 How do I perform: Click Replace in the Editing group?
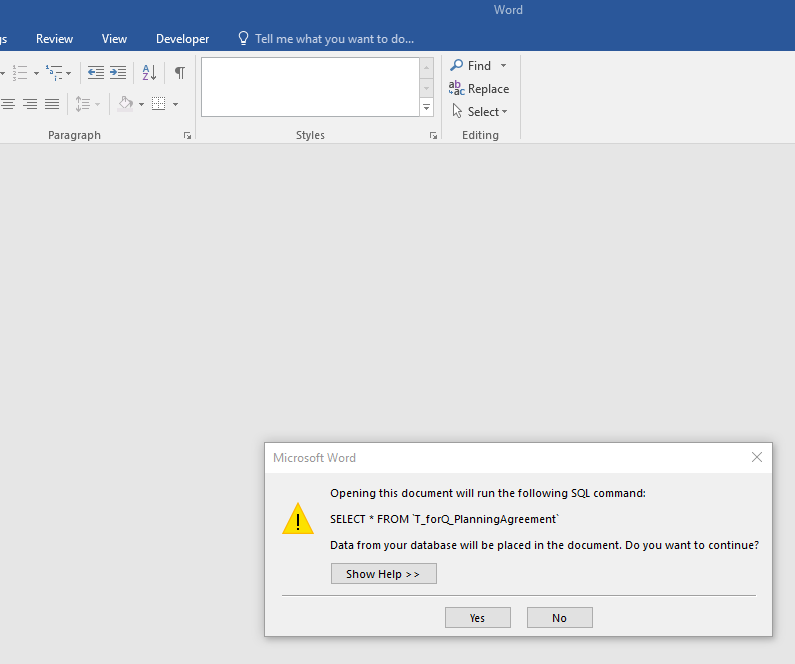click(x=479, y=89)
